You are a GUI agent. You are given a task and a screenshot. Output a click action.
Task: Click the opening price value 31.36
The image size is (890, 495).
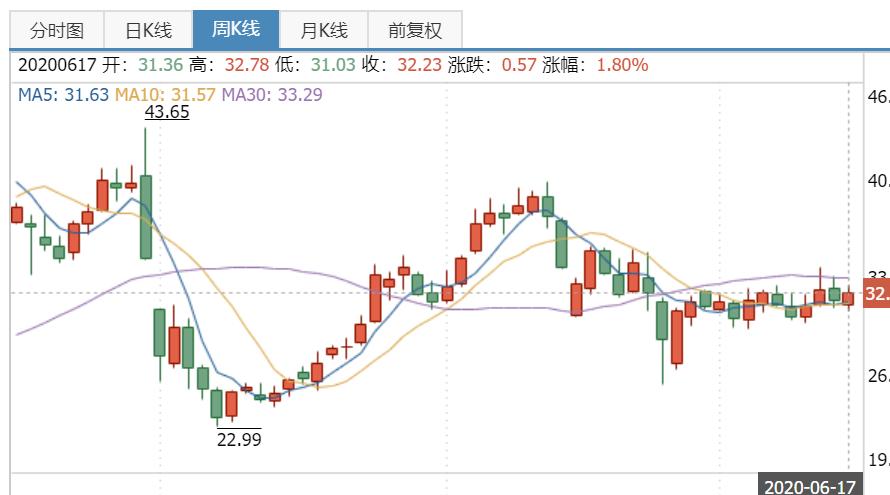(x=163, y=65)
